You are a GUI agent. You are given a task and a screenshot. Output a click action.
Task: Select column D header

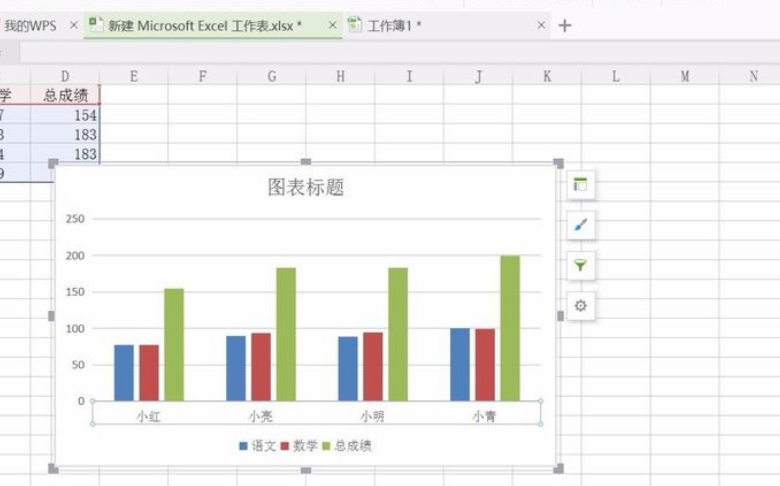point(65,76)
